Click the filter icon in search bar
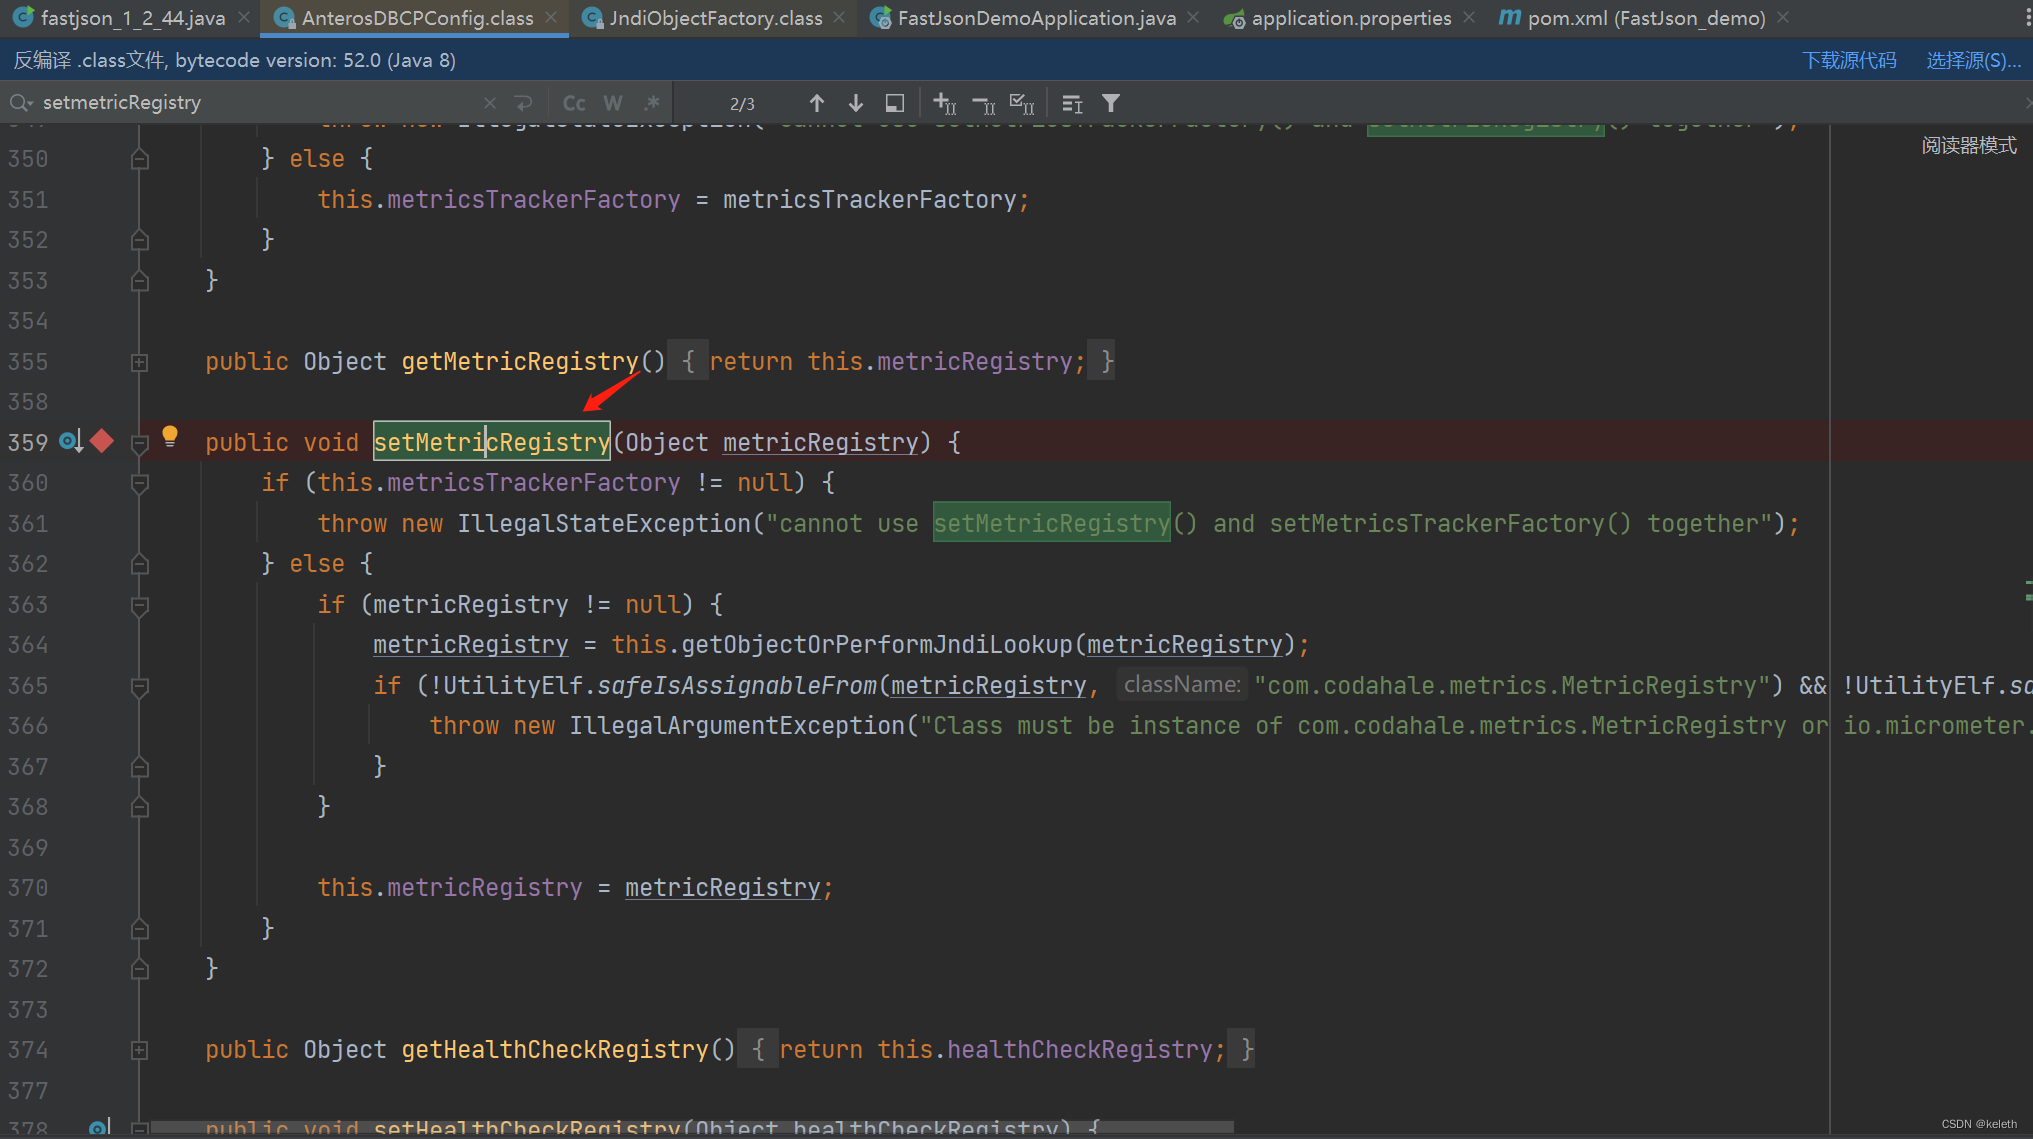2033x1139 pixels. 1110,102
